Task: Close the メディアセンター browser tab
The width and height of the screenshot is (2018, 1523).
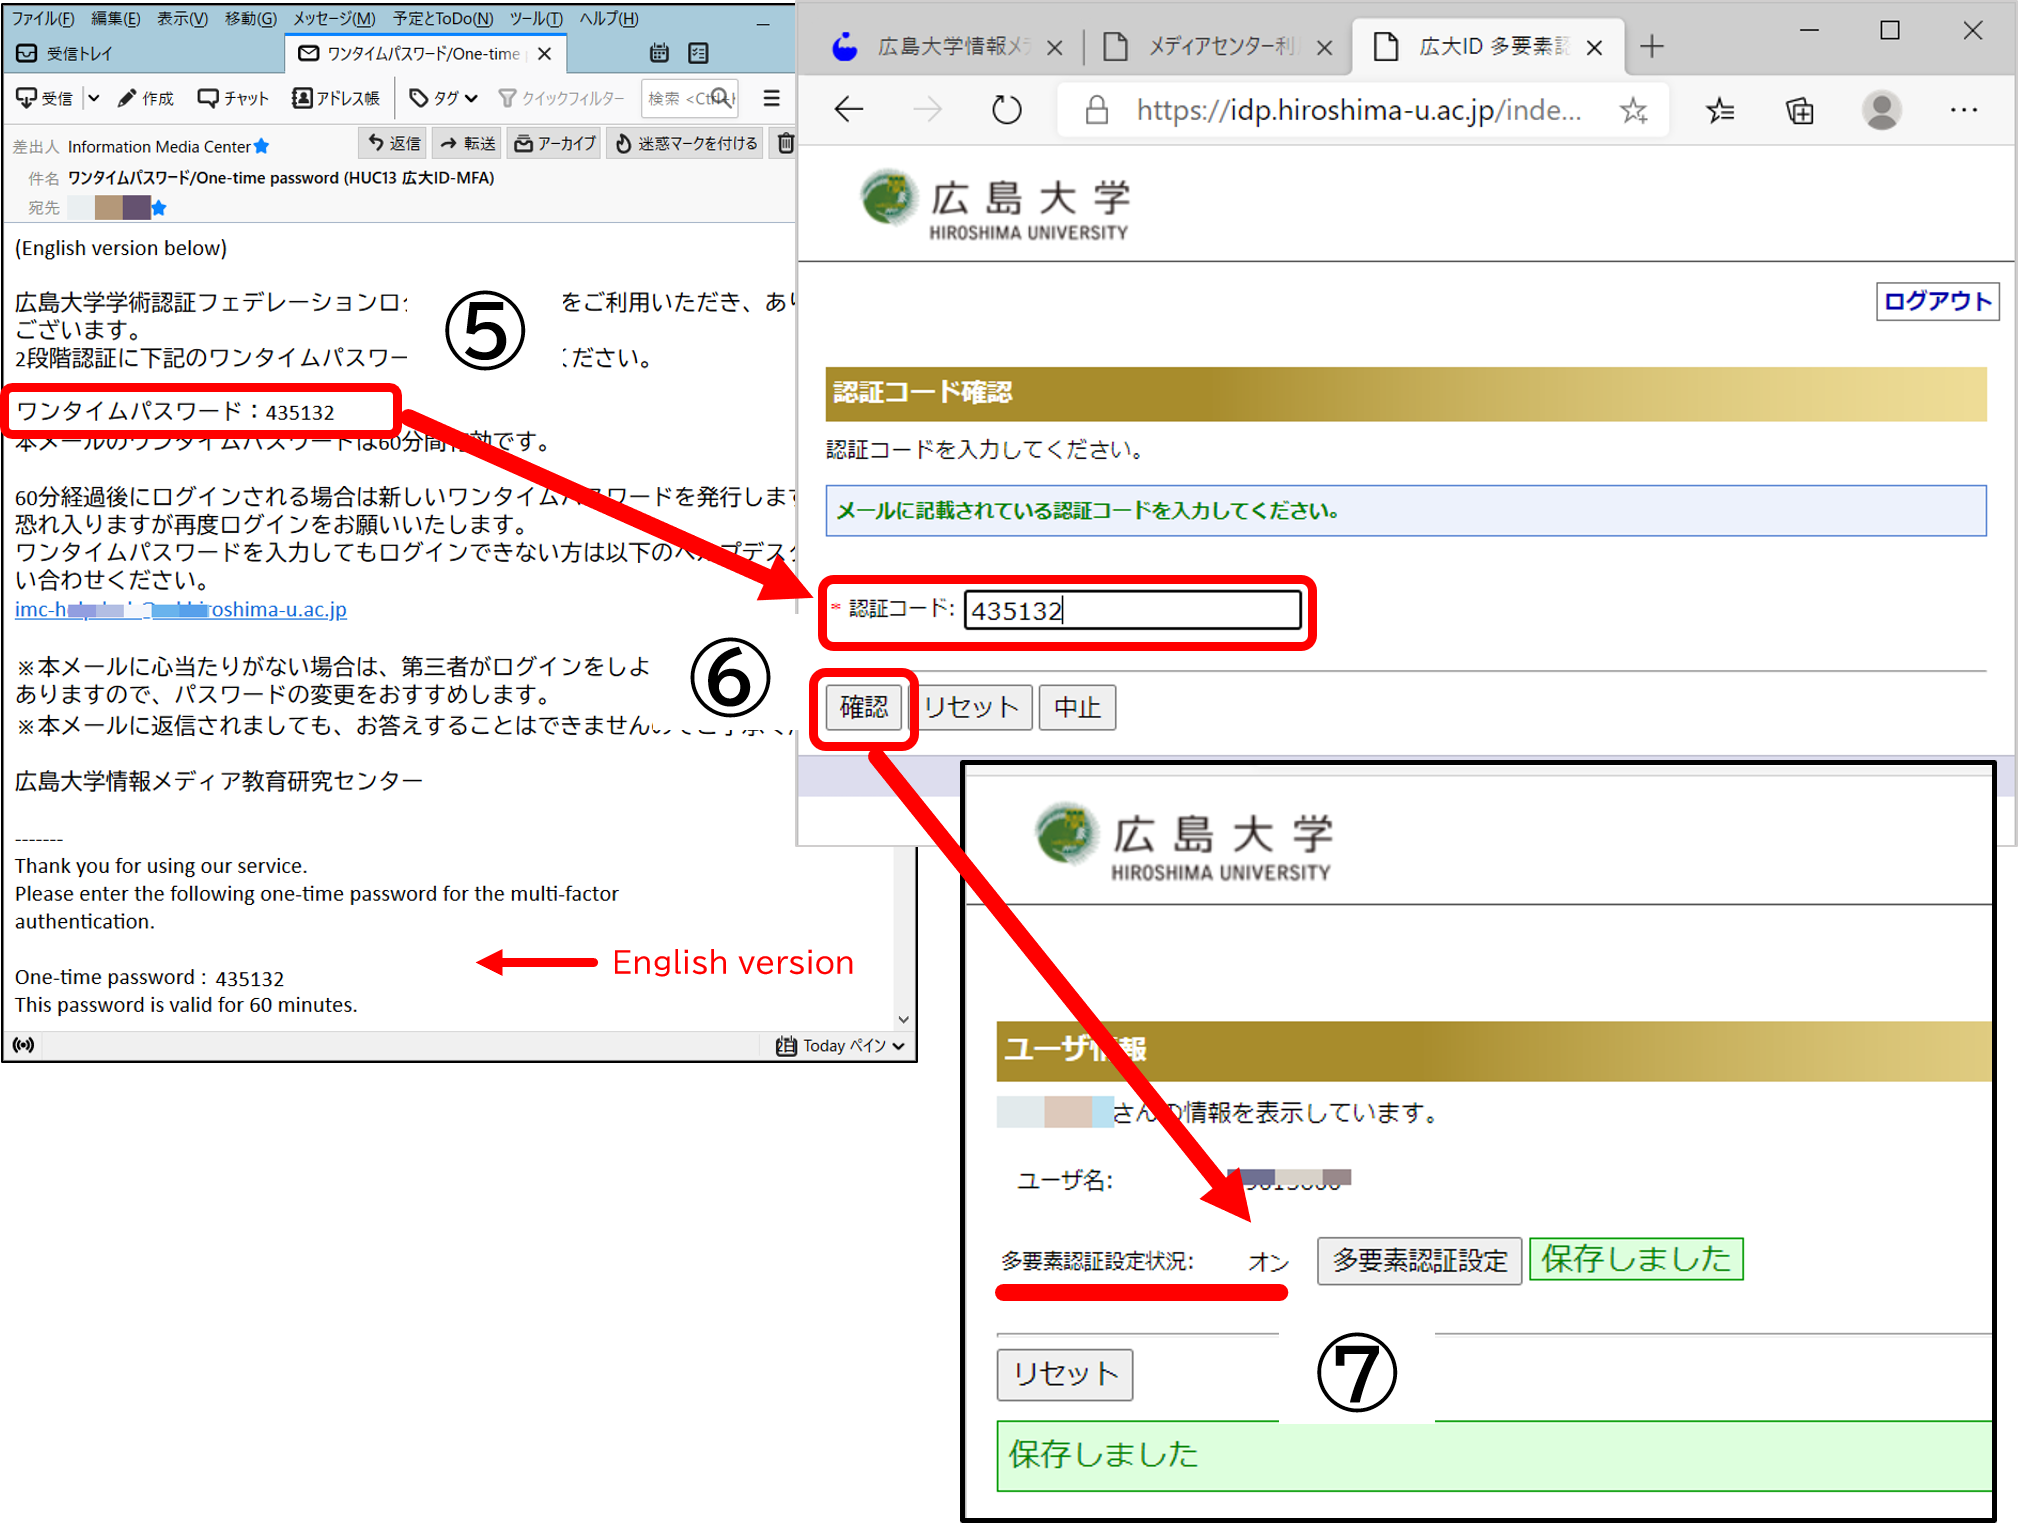Action: [x=1324, y=48]
